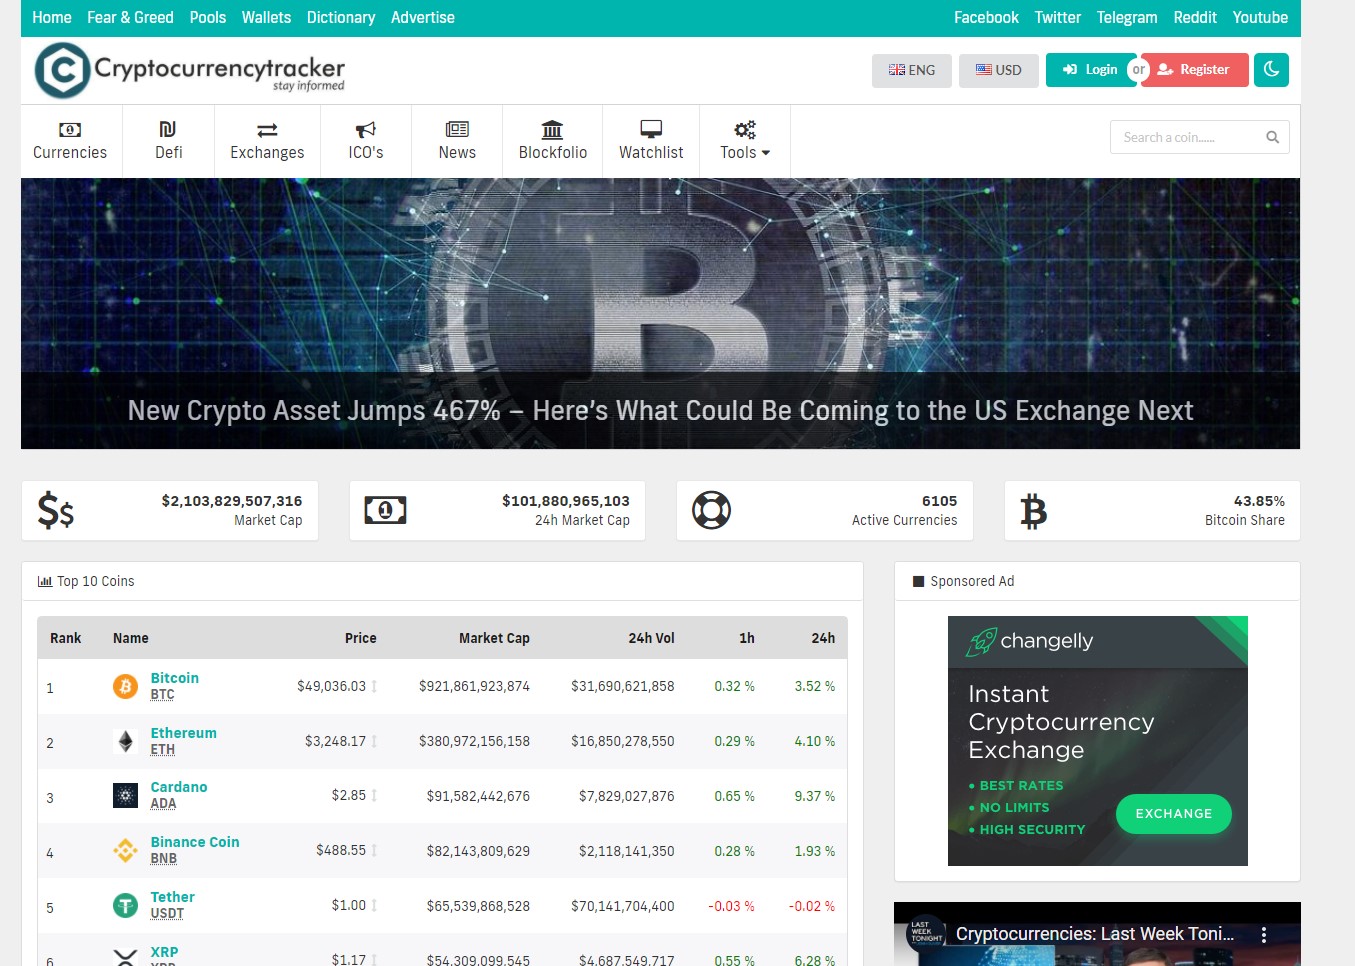Click the EXCHANGE button in Changelly ad

[1174, 814]
